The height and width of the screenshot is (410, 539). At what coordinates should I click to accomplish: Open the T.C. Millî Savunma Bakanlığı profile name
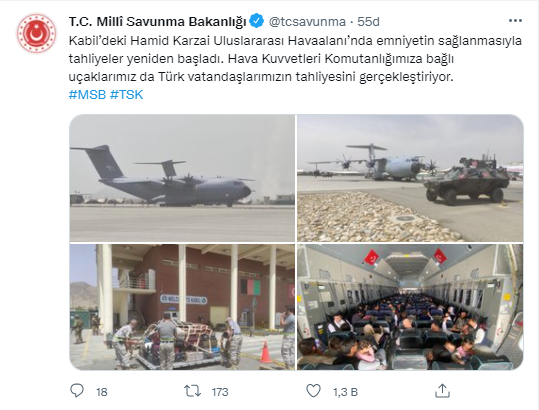tap(157, 22)
